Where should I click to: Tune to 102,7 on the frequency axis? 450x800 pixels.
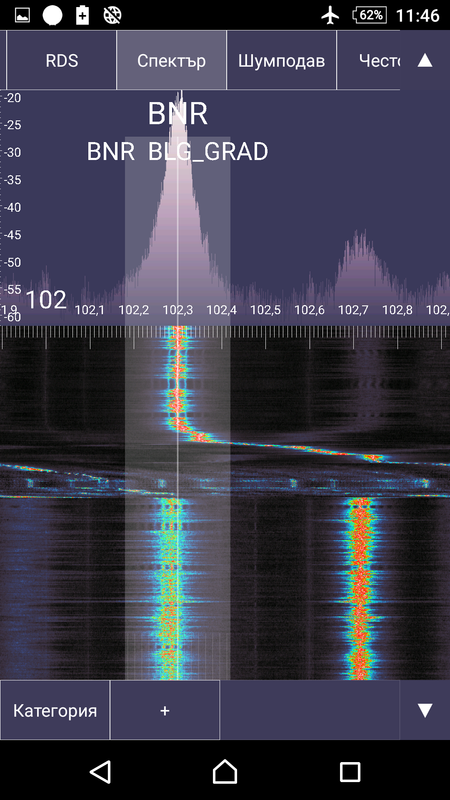353,309
